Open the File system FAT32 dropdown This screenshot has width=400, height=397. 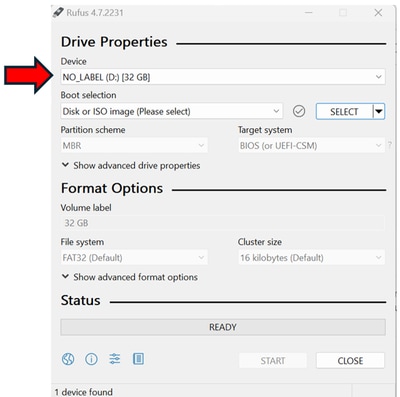tap(134, 258)
